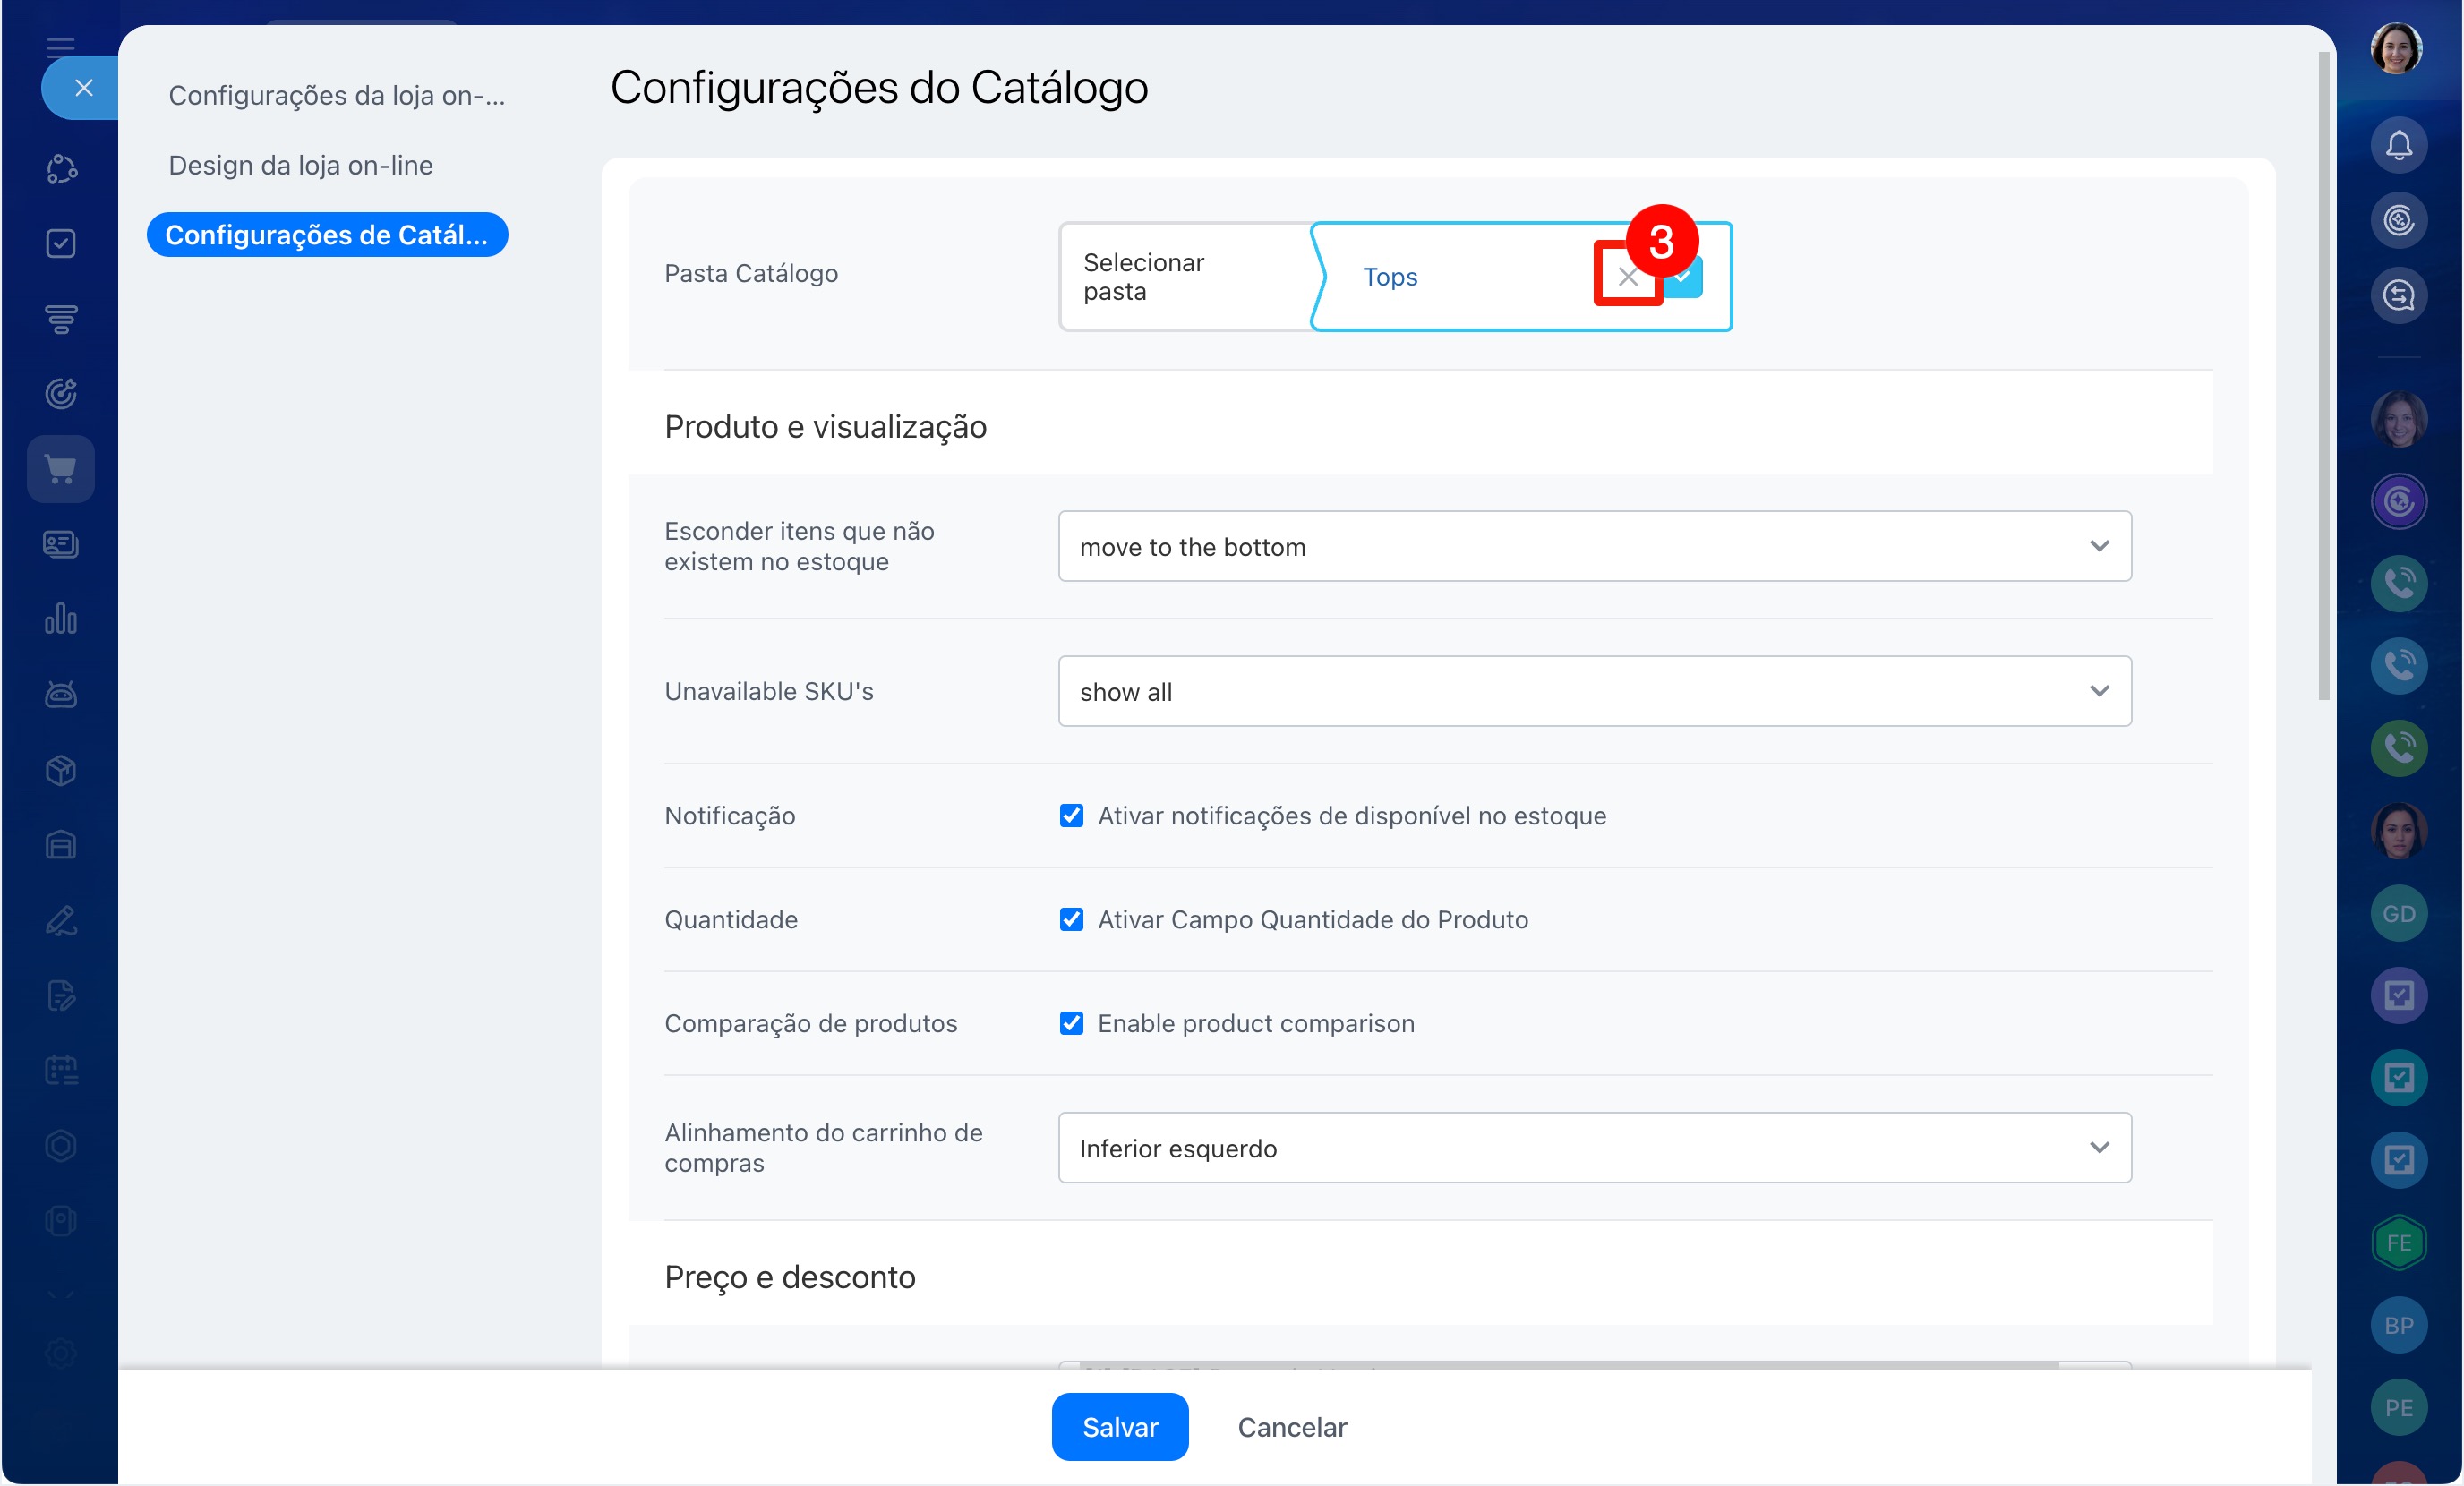
Task: Open the Unavailable SKU's 'show all' dropdown
Action: [1594, 692]
